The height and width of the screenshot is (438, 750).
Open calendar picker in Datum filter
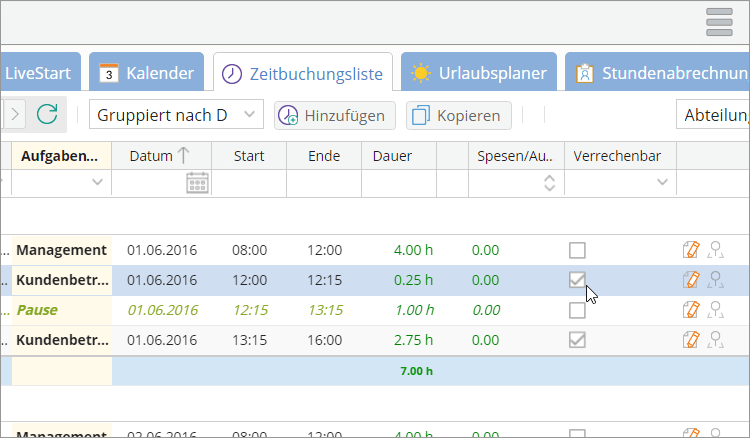(x=197, y=182)
